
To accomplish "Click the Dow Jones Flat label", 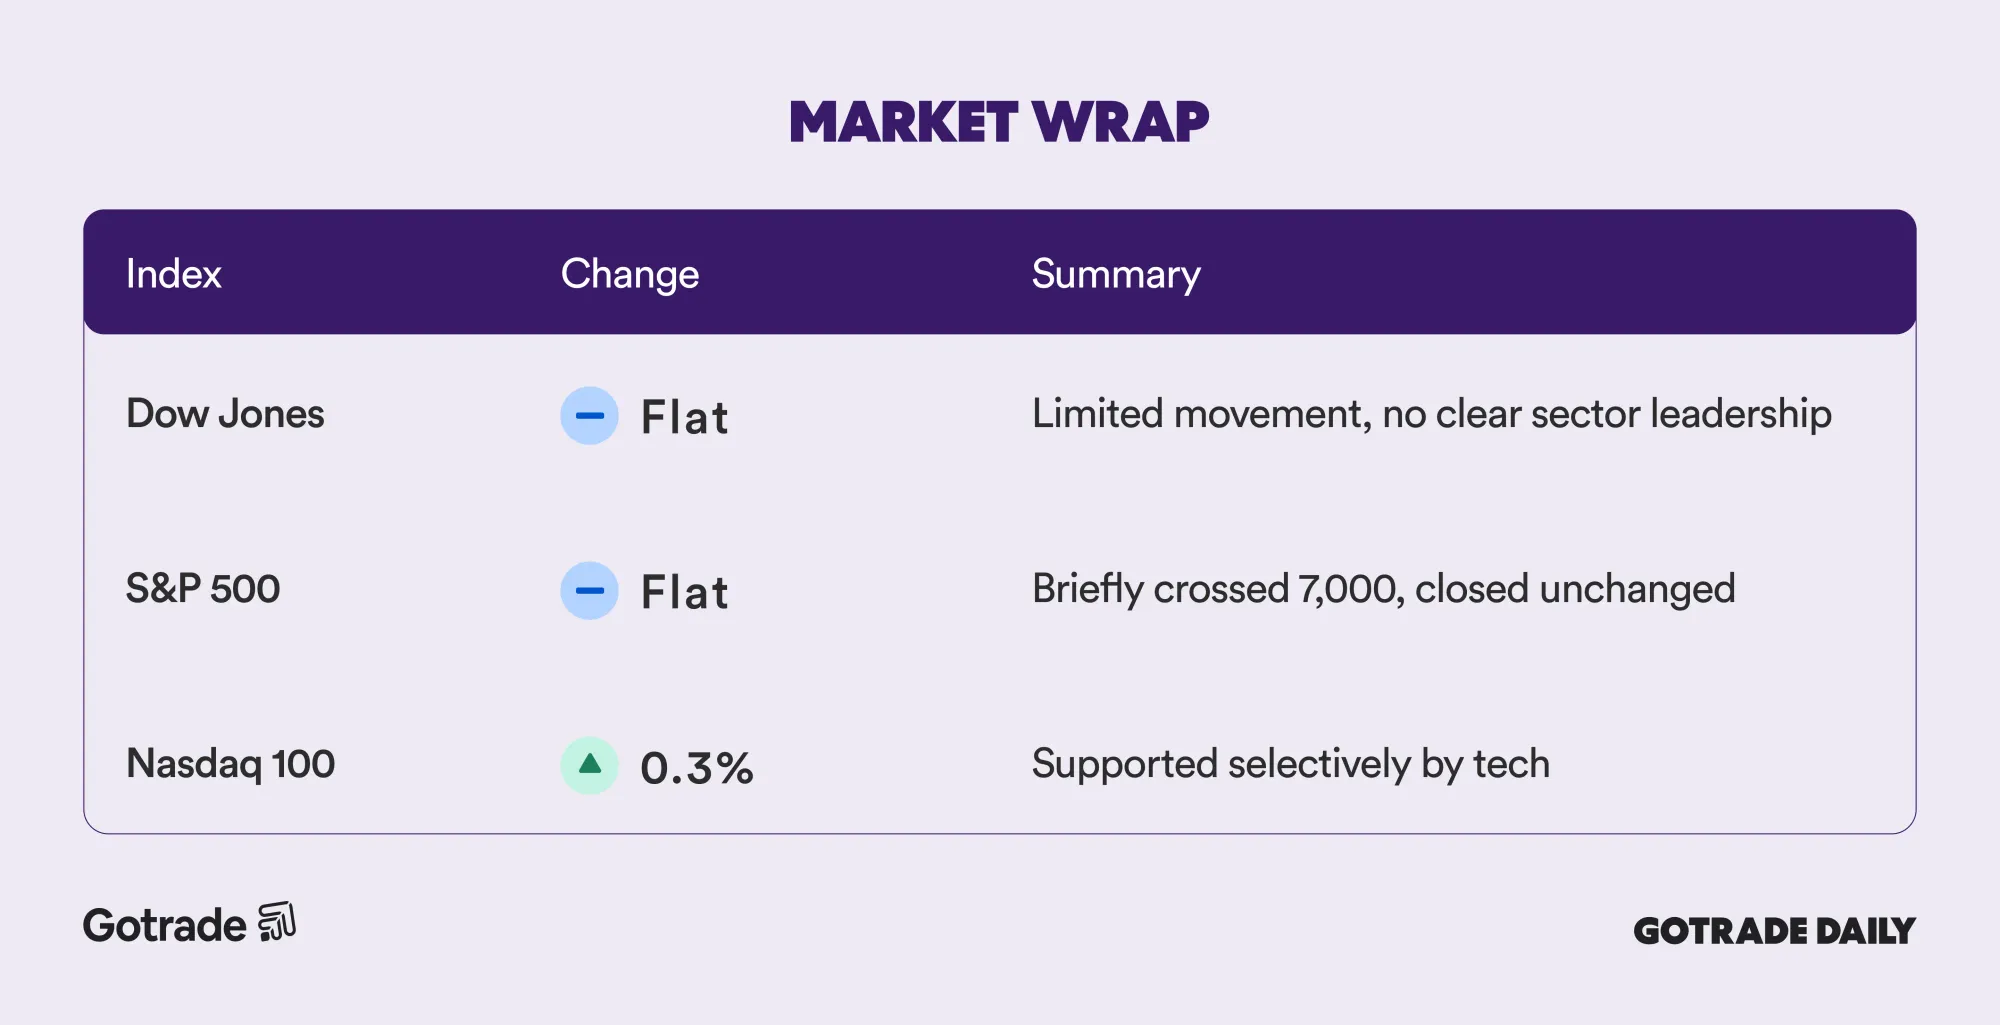I will 685,417.
